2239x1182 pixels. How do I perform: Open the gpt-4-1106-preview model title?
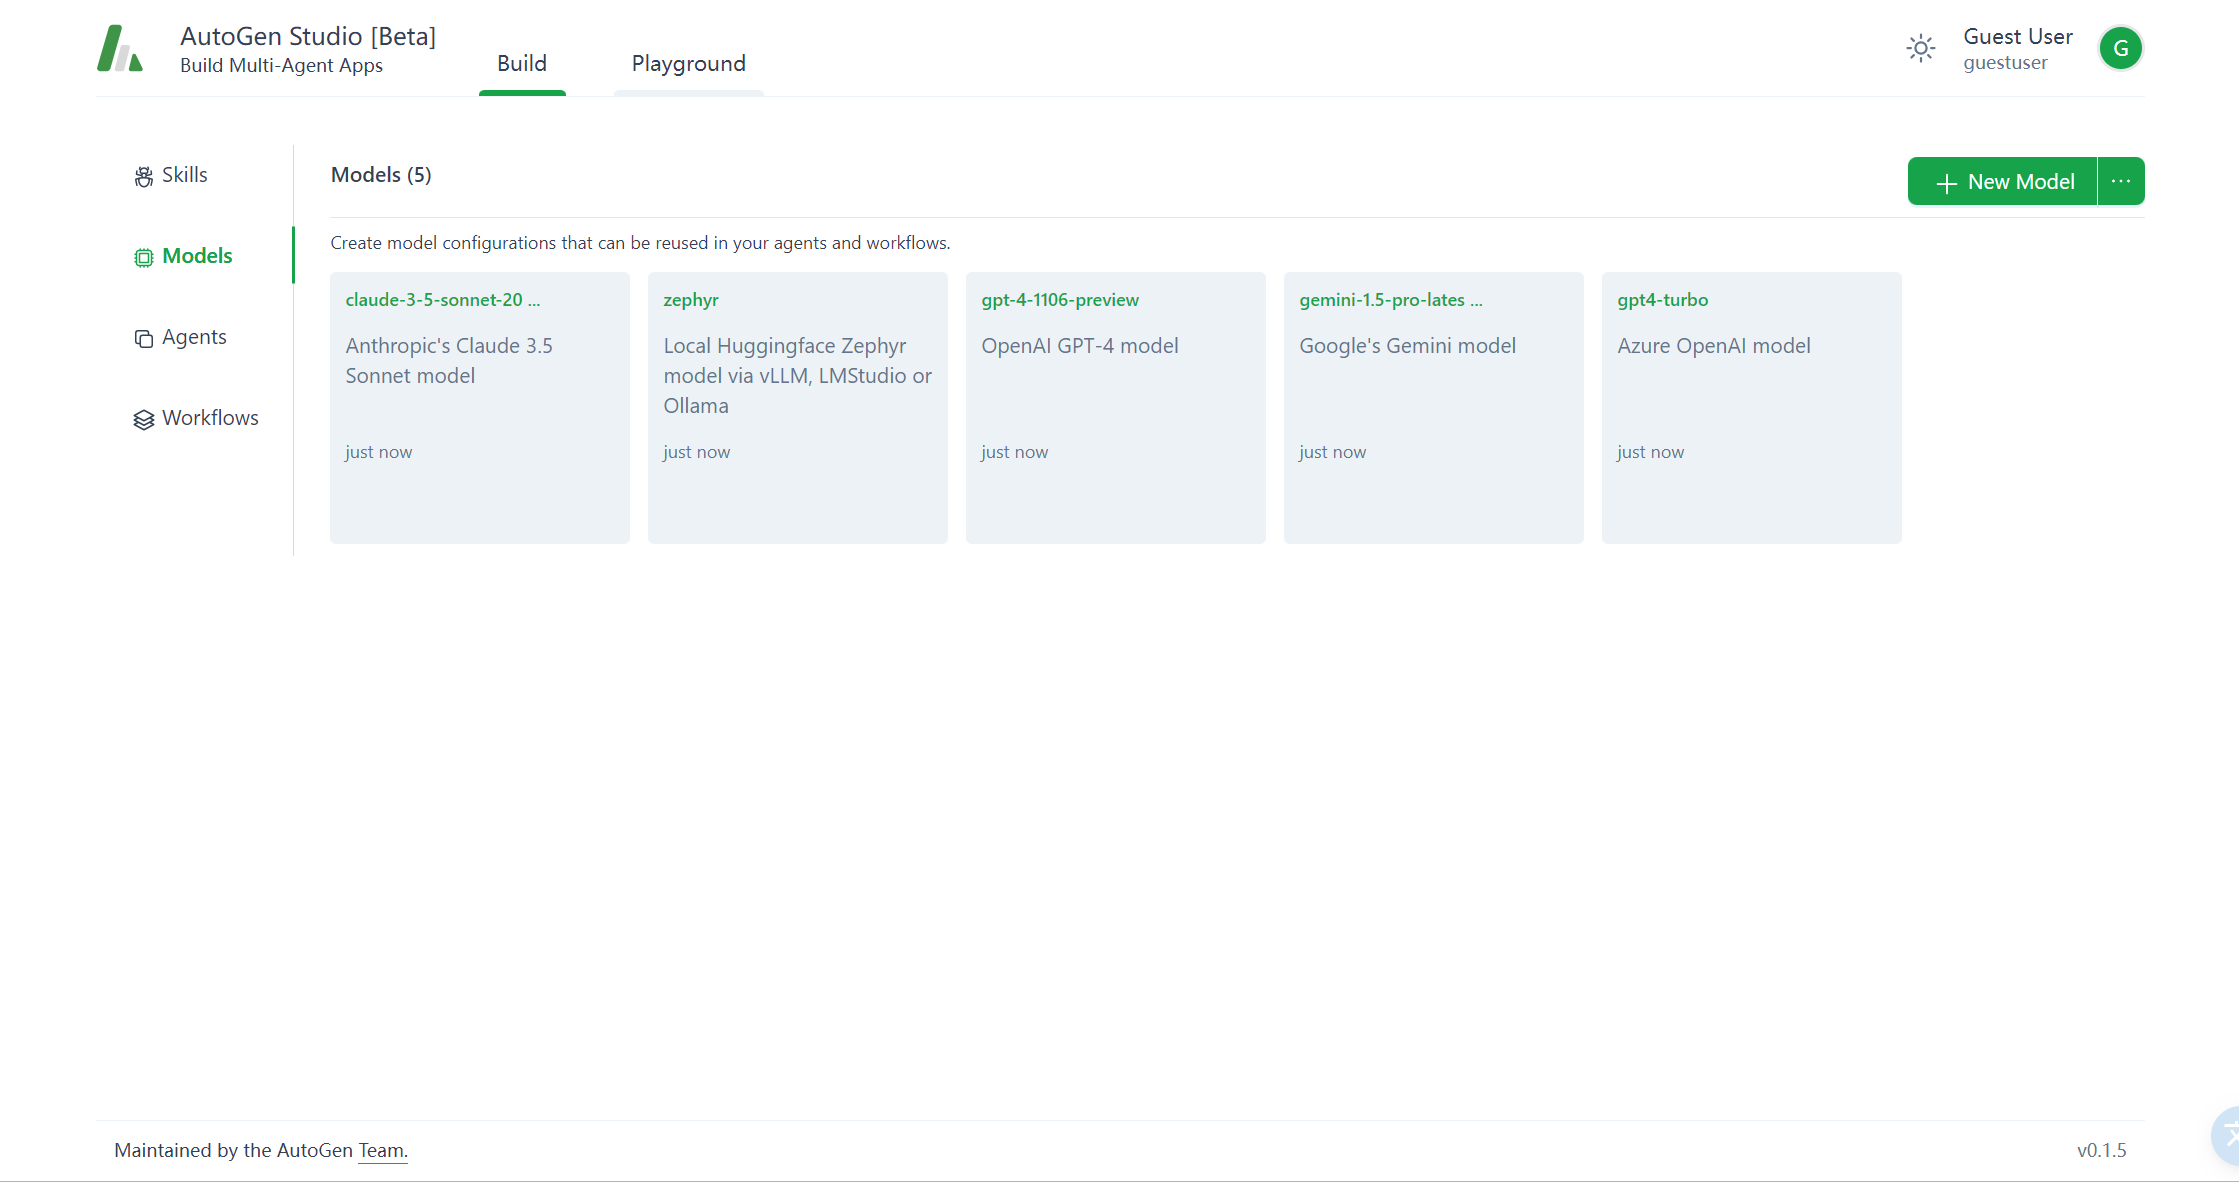tap(1060, 300)
